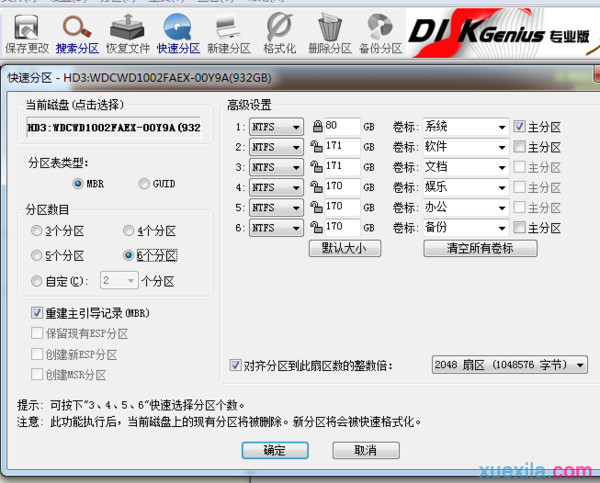Open file system dropdown for partition 3
This screenshot has width=600, height=483.
[x=276, y=167]
